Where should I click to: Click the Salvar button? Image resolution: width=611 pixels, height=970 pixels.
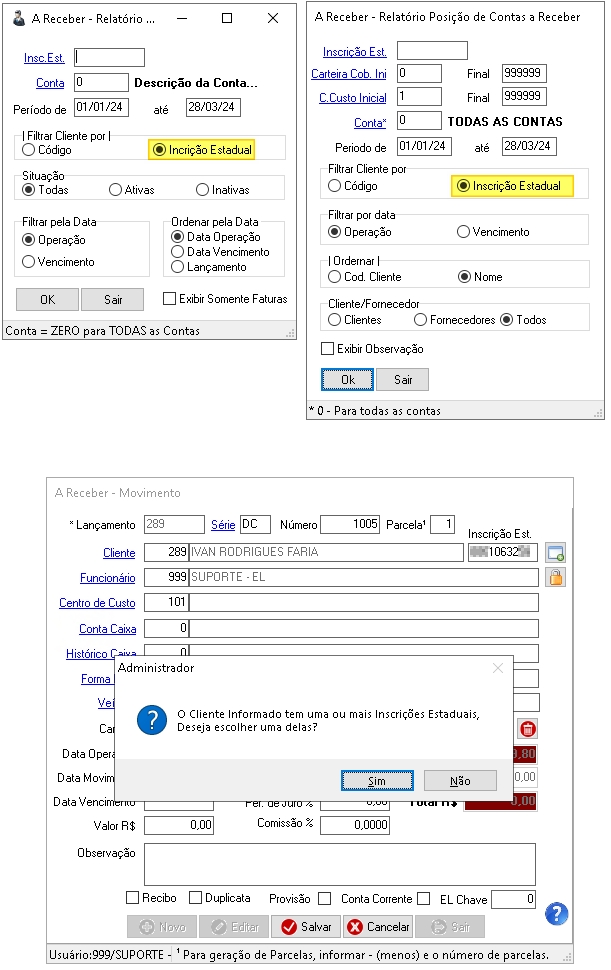tap(307, 927)
